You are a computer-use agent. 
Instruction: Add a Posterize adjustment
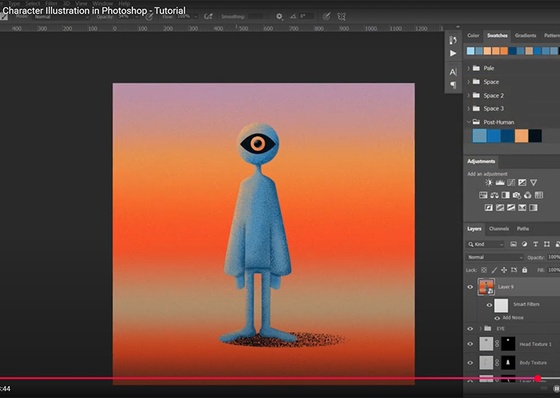500,208
